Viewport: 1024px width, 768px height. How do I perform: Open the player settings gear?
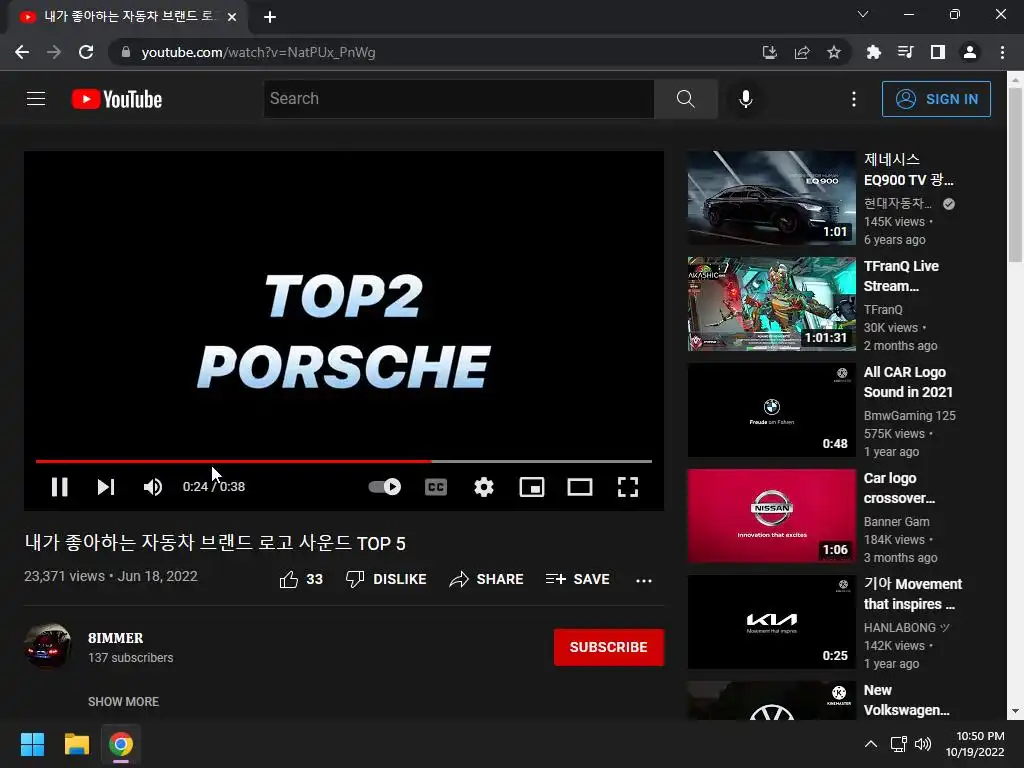(484, 487)
